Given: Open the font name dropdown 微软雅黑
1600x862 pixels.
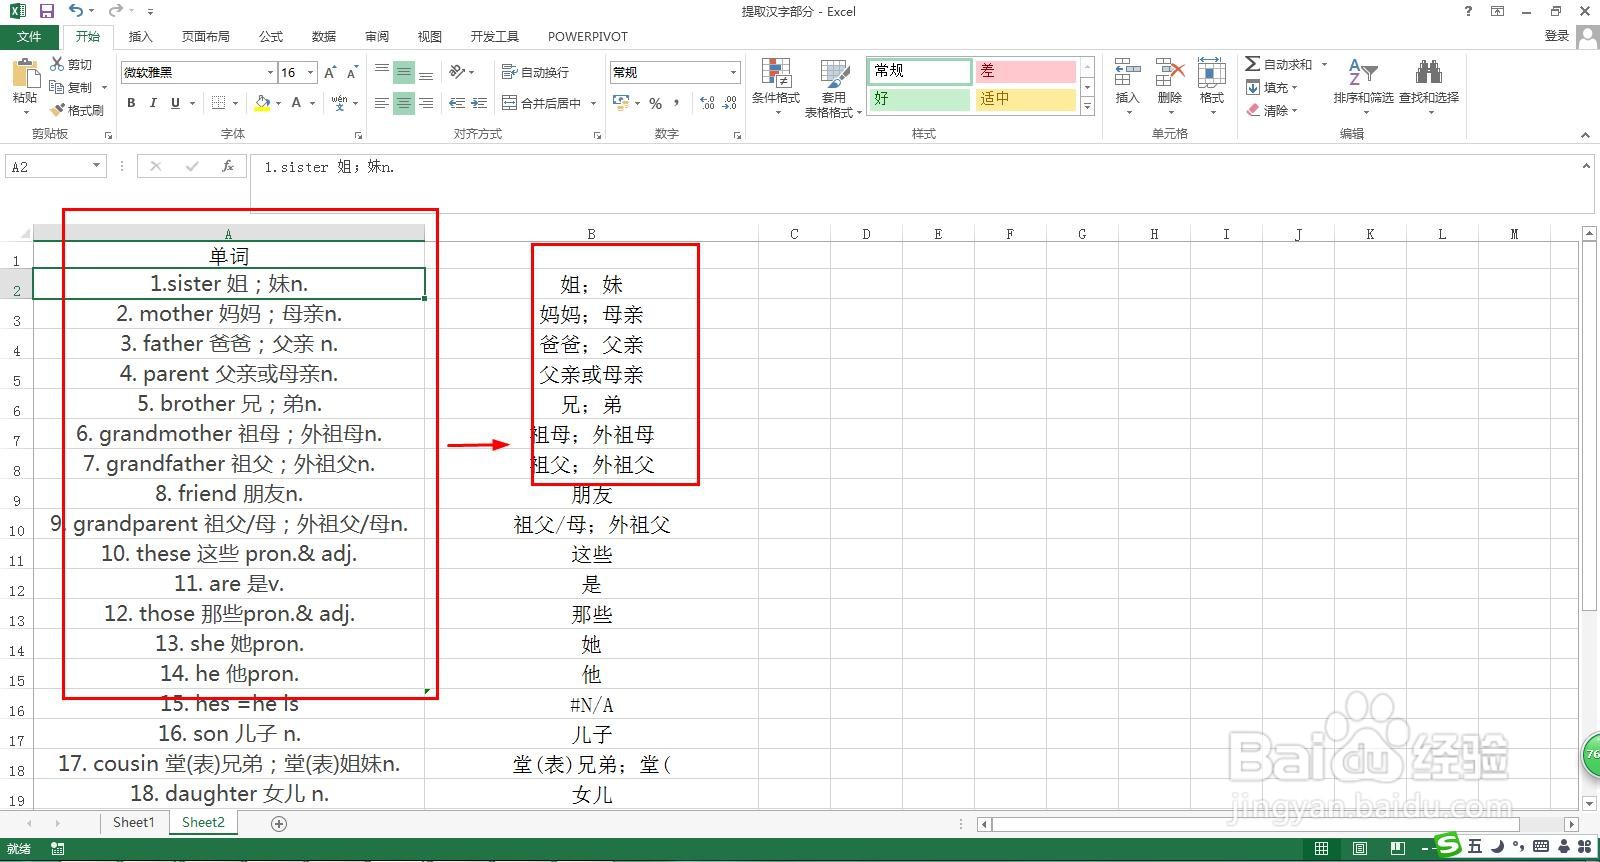Looking at the screenshot, I should [x=270, y=72].
